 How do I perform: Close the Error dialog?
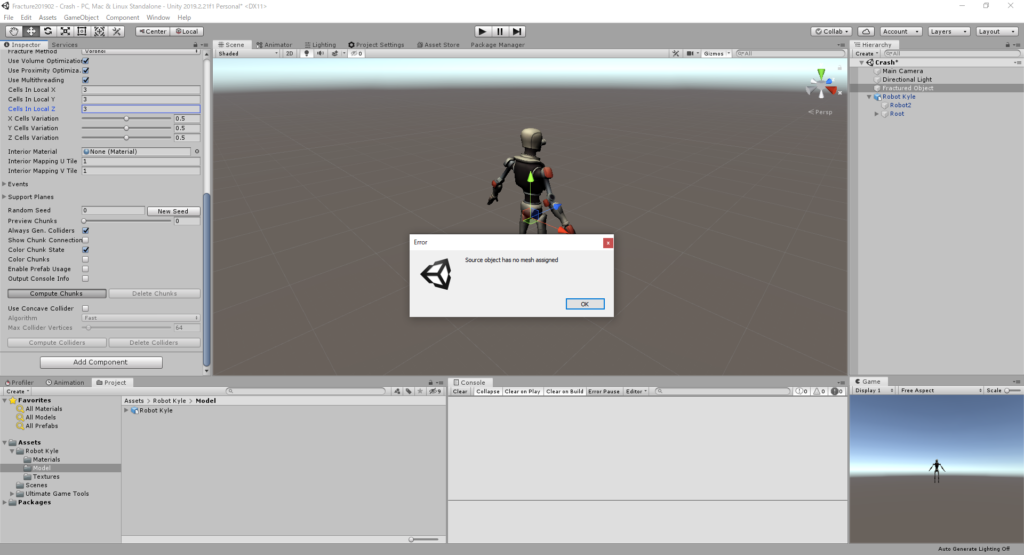(x=608, y=243)
